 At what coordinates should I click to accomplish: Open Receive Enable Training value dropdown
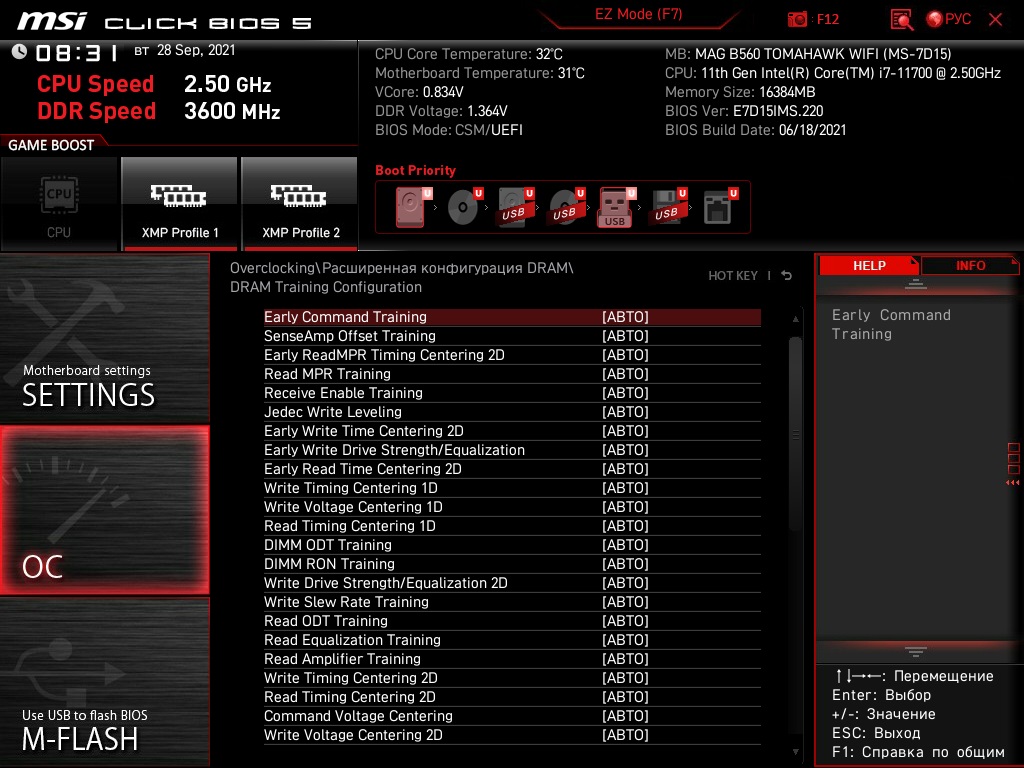[625, 392]
